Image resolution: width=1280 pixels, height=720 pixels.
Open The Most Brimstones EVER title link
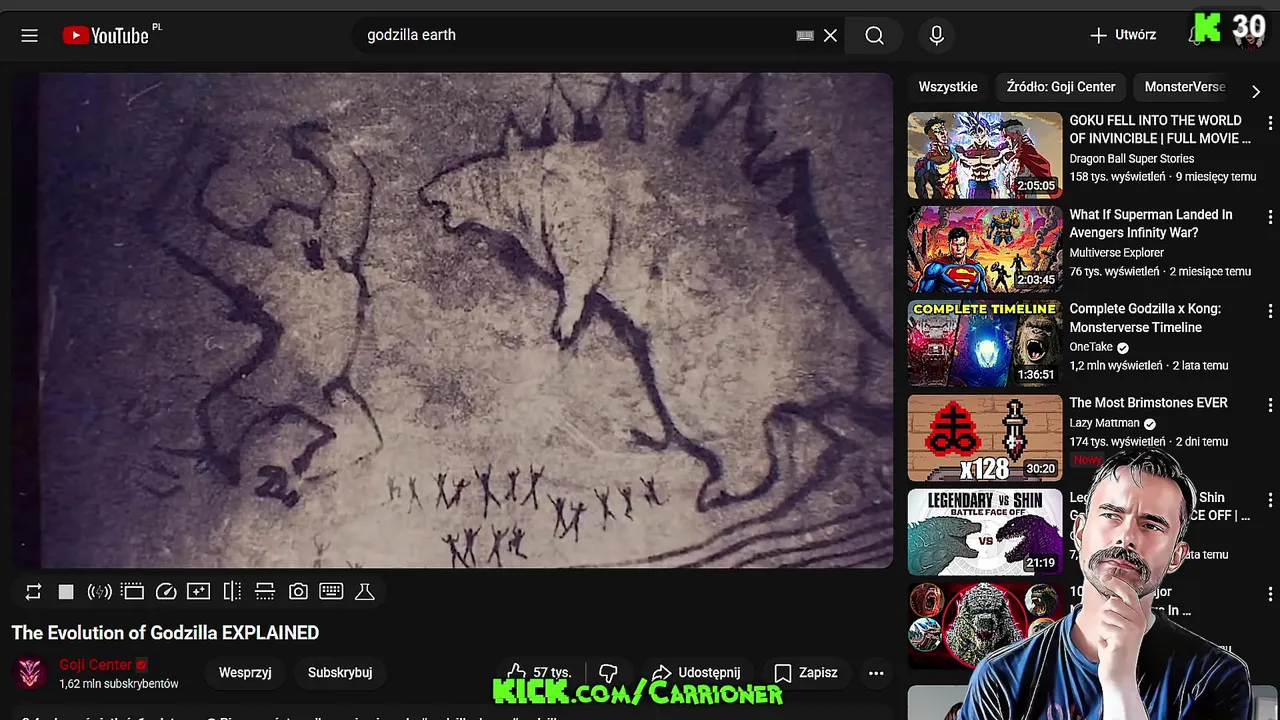1148,403
